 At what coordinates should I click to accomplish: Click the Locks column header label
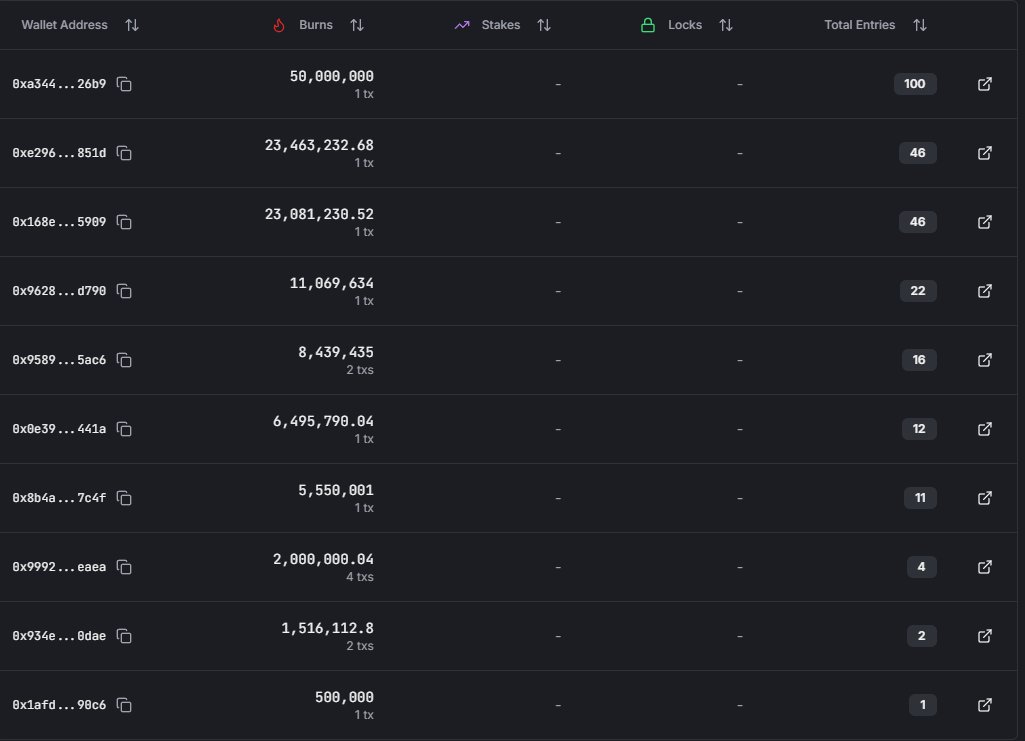click(x=685, y=25)
